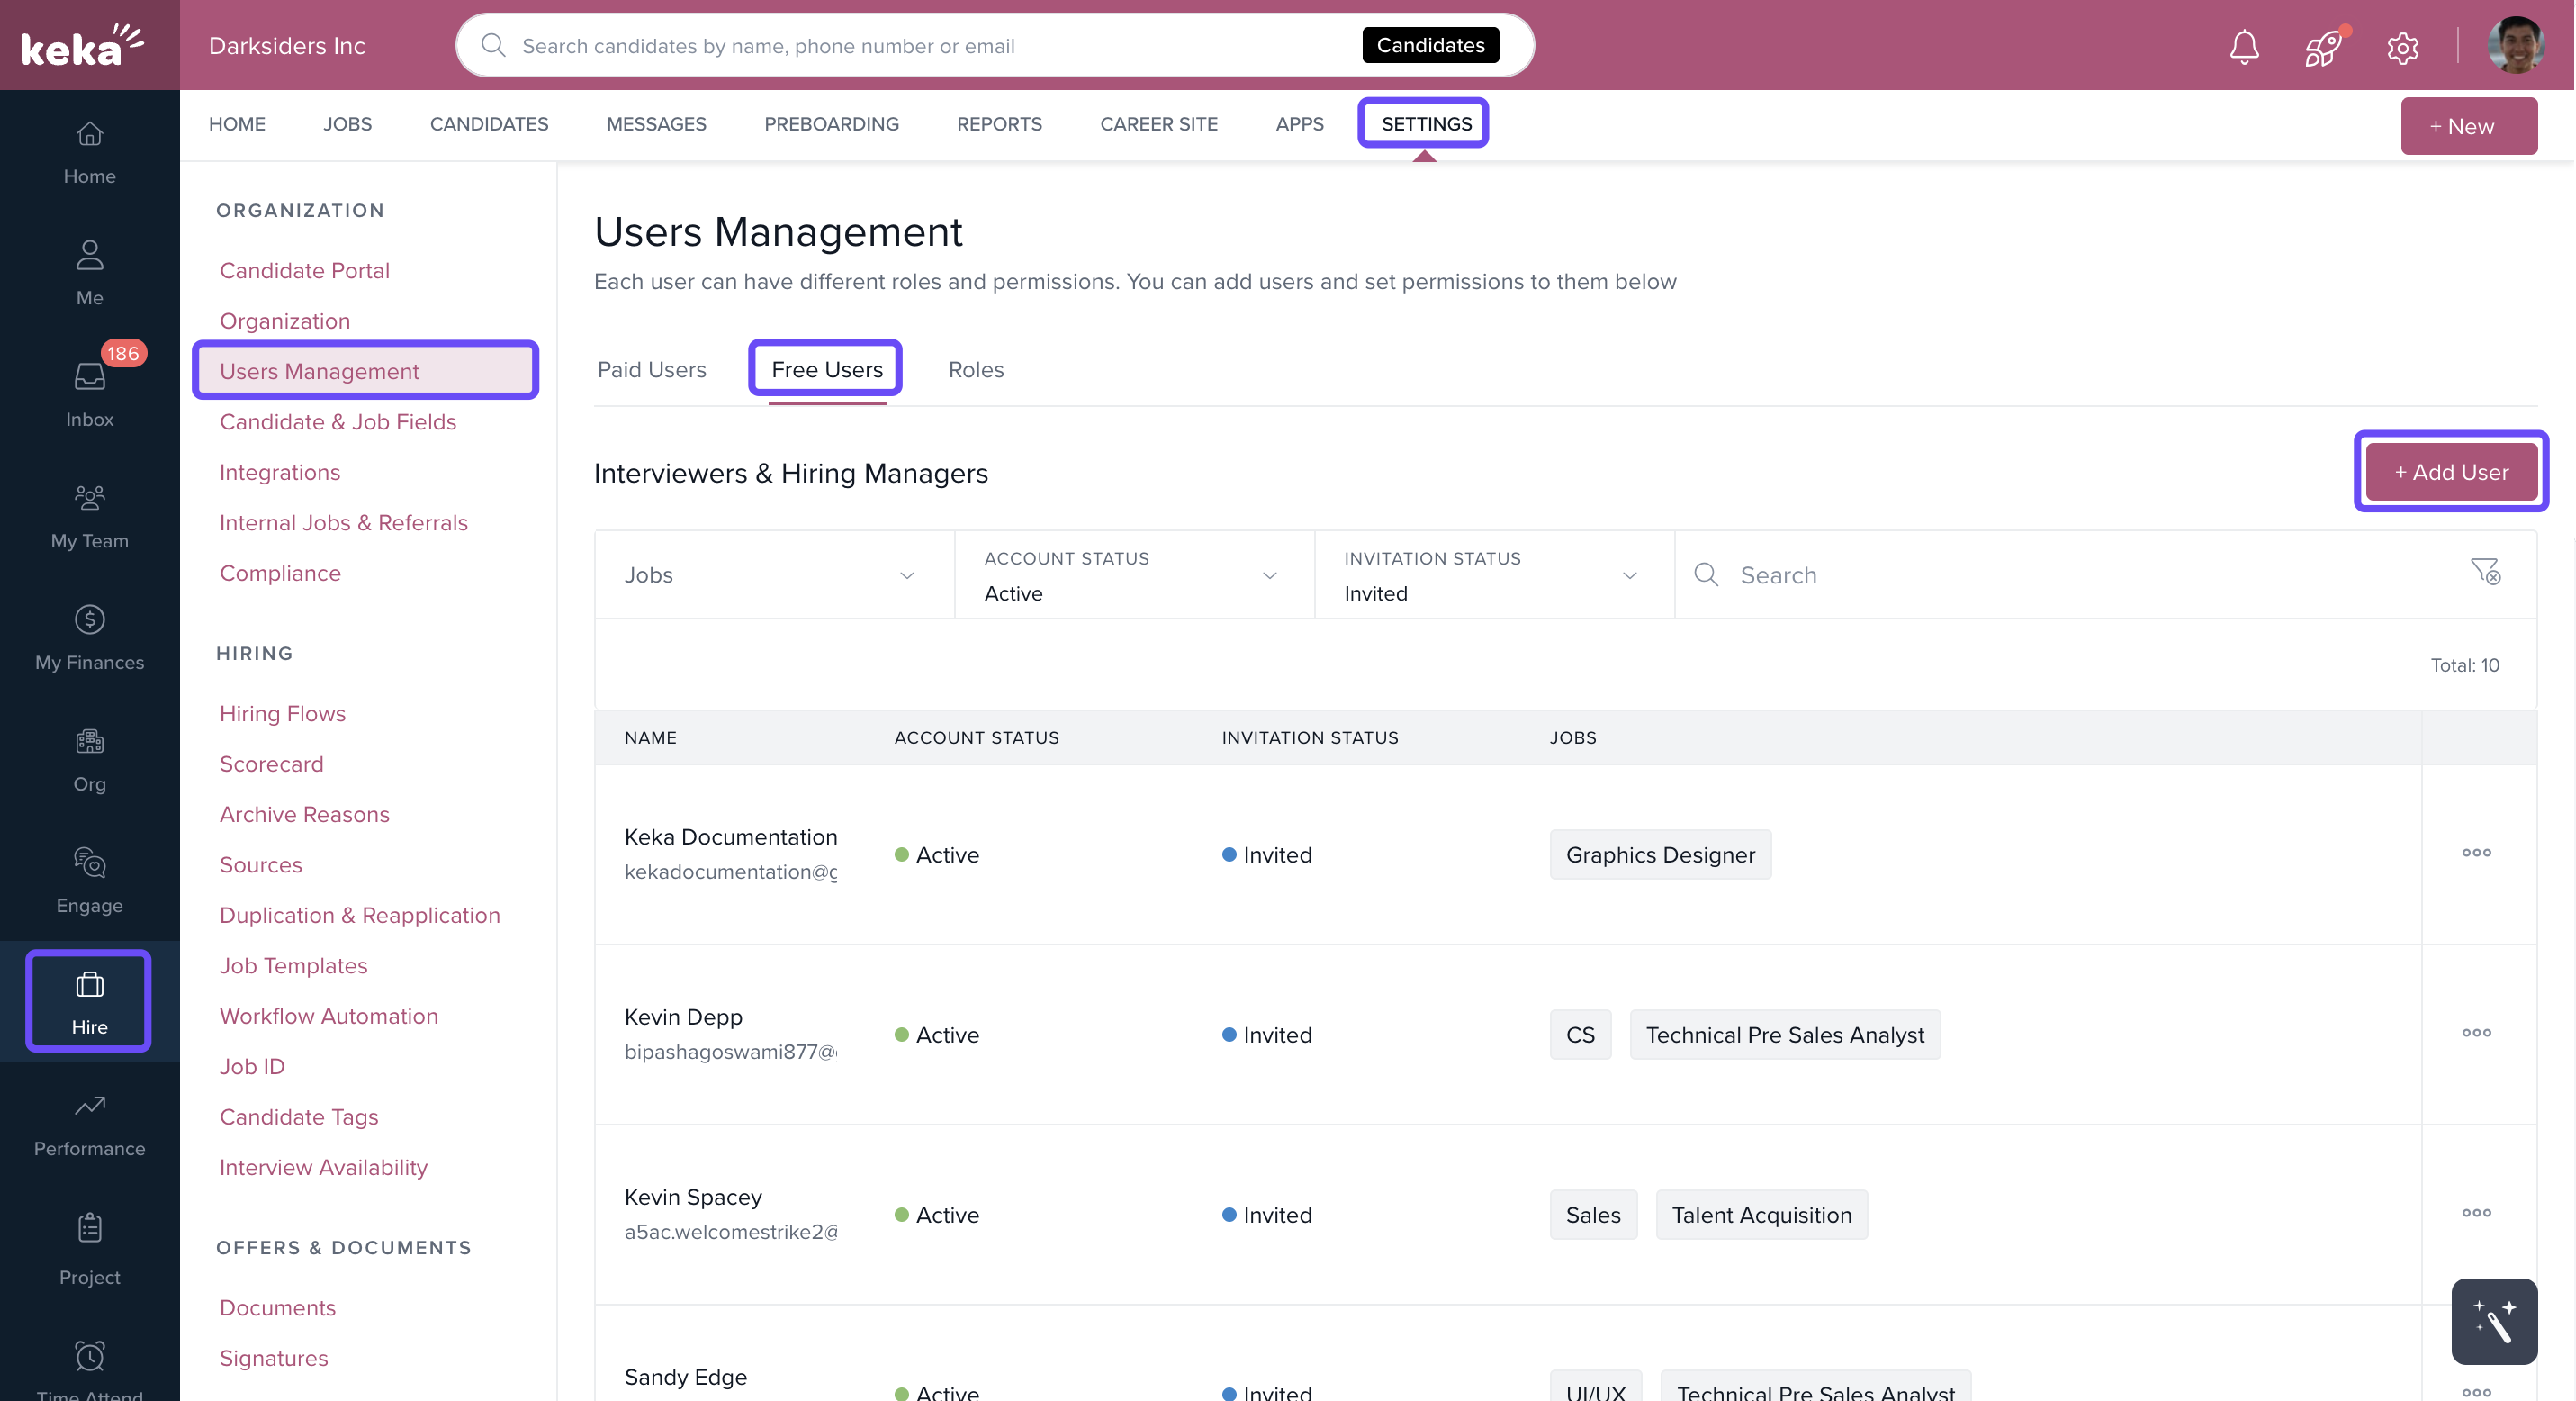Open the user profile avatar
The width and height of the screenshot is (2576, 1401).
[x=2514, y=46]
